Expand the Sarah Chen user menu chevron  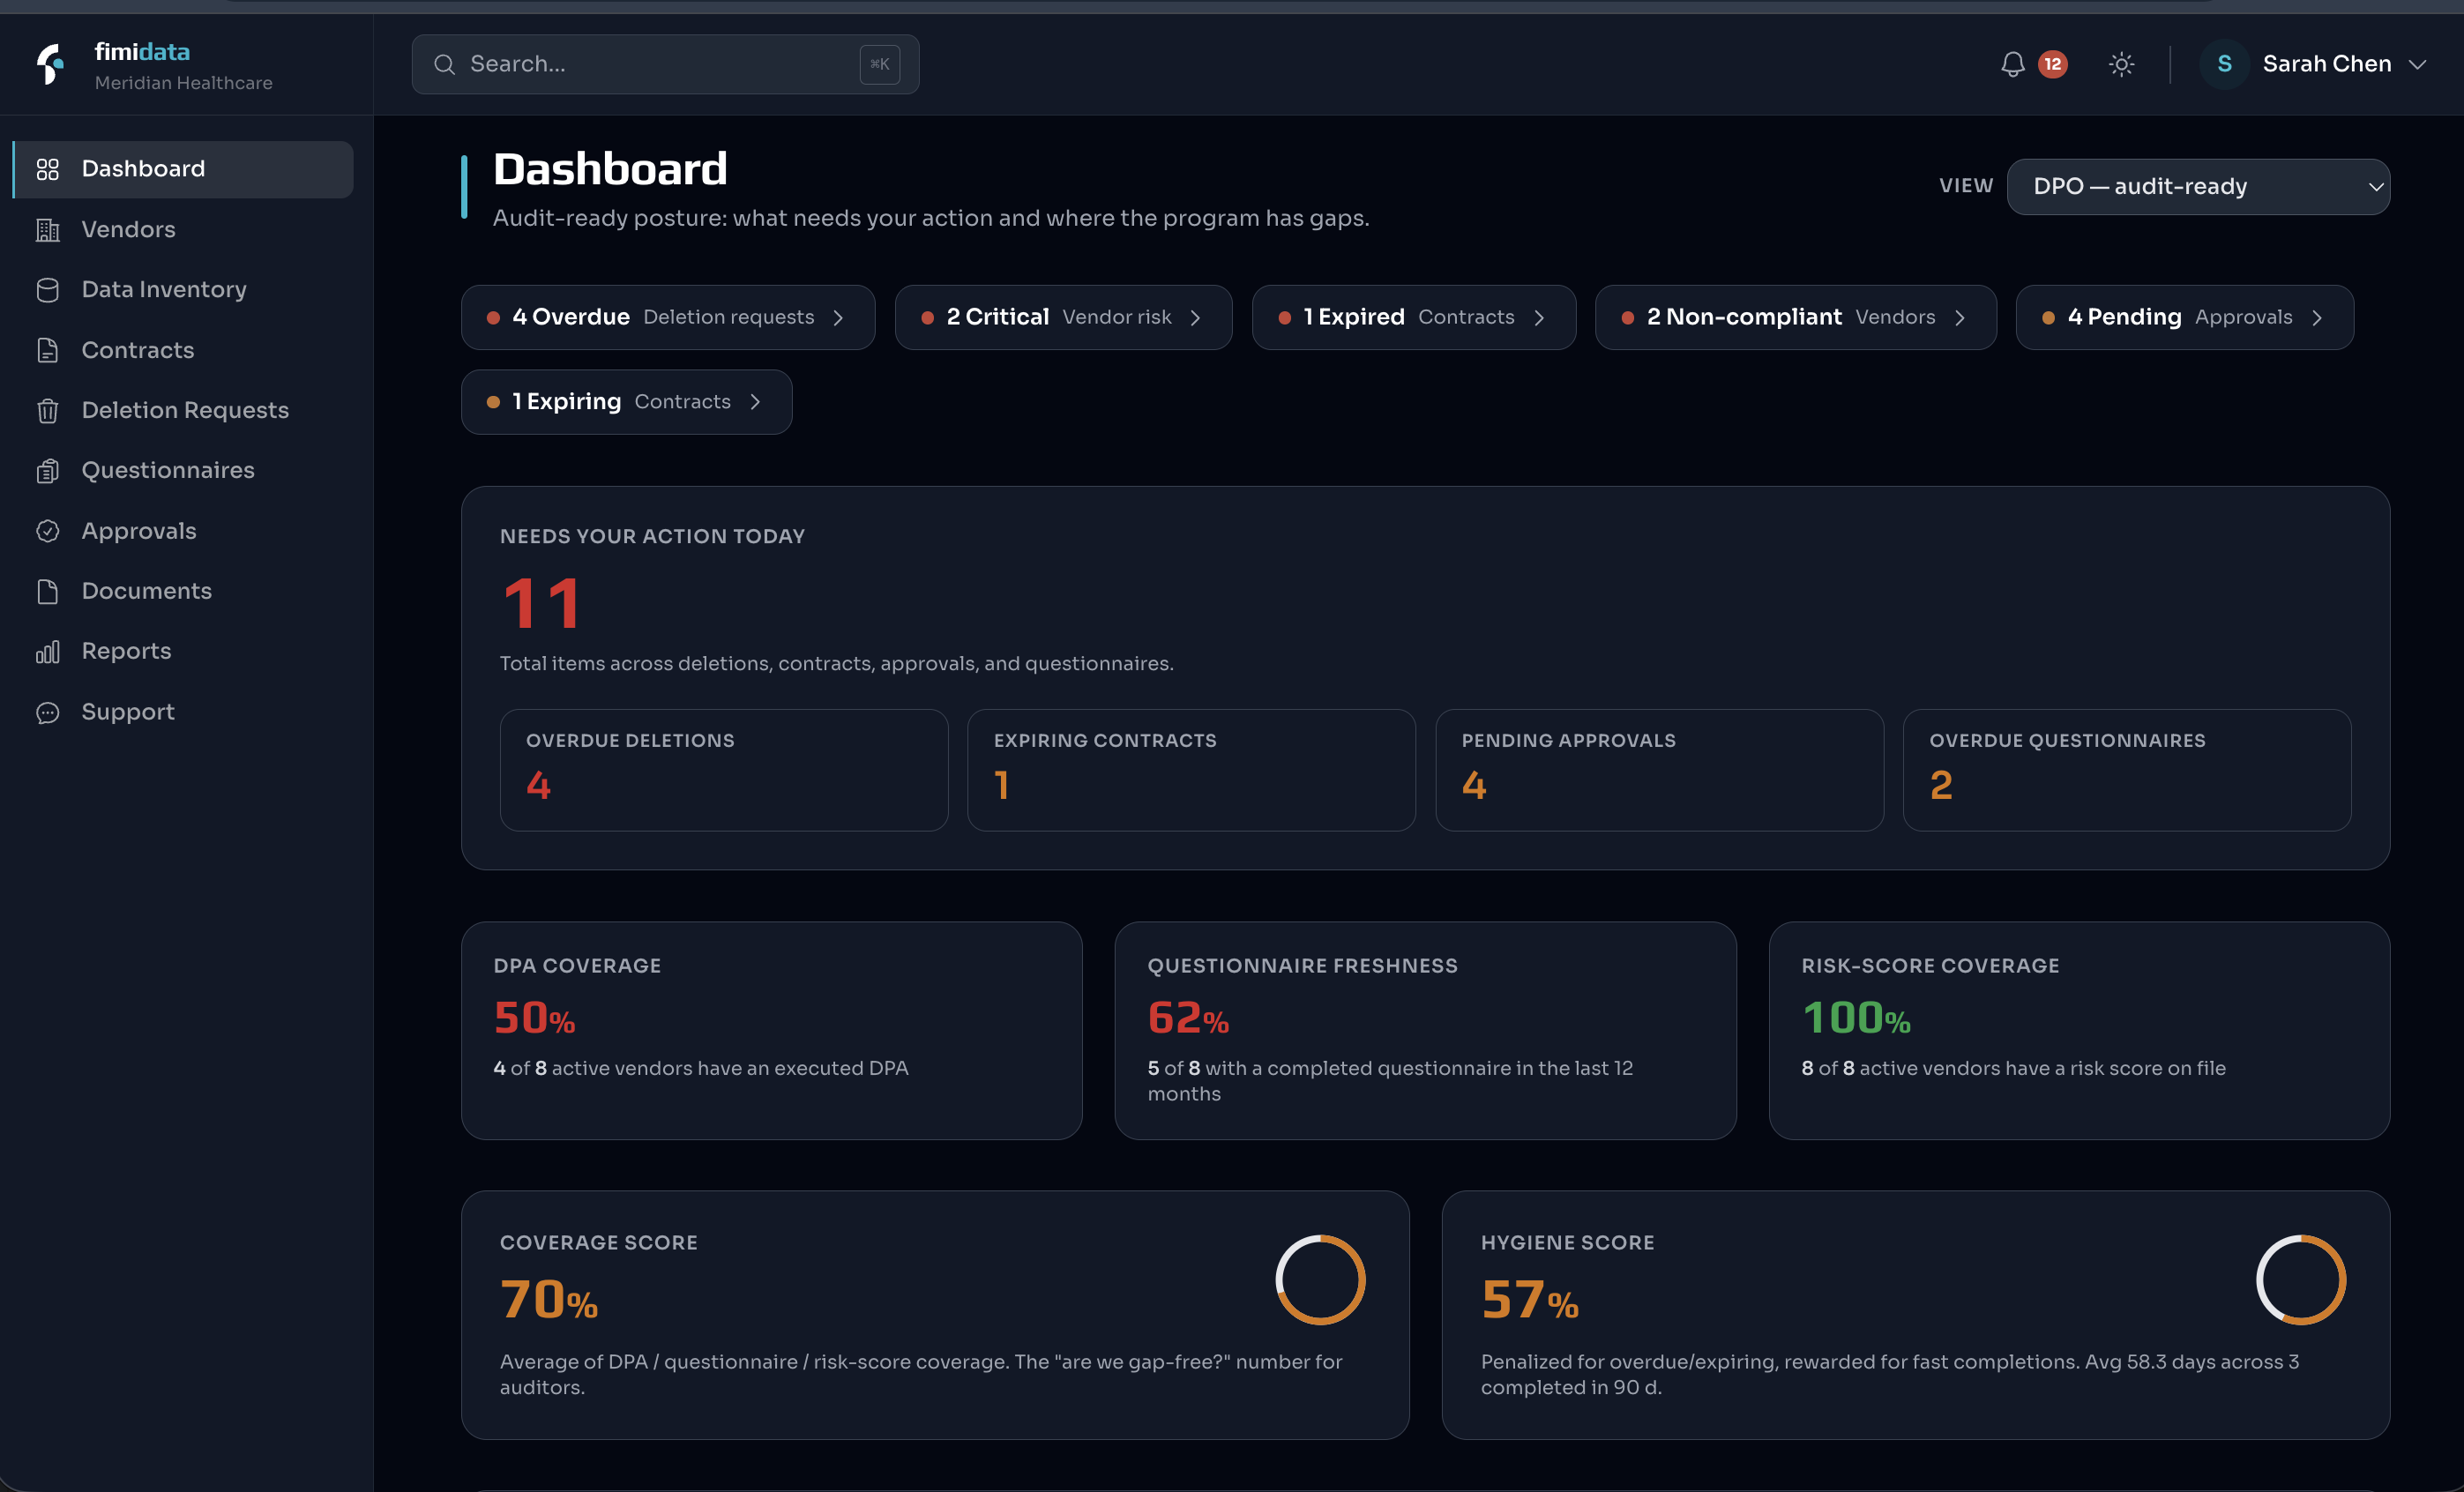coord(2417,64)
